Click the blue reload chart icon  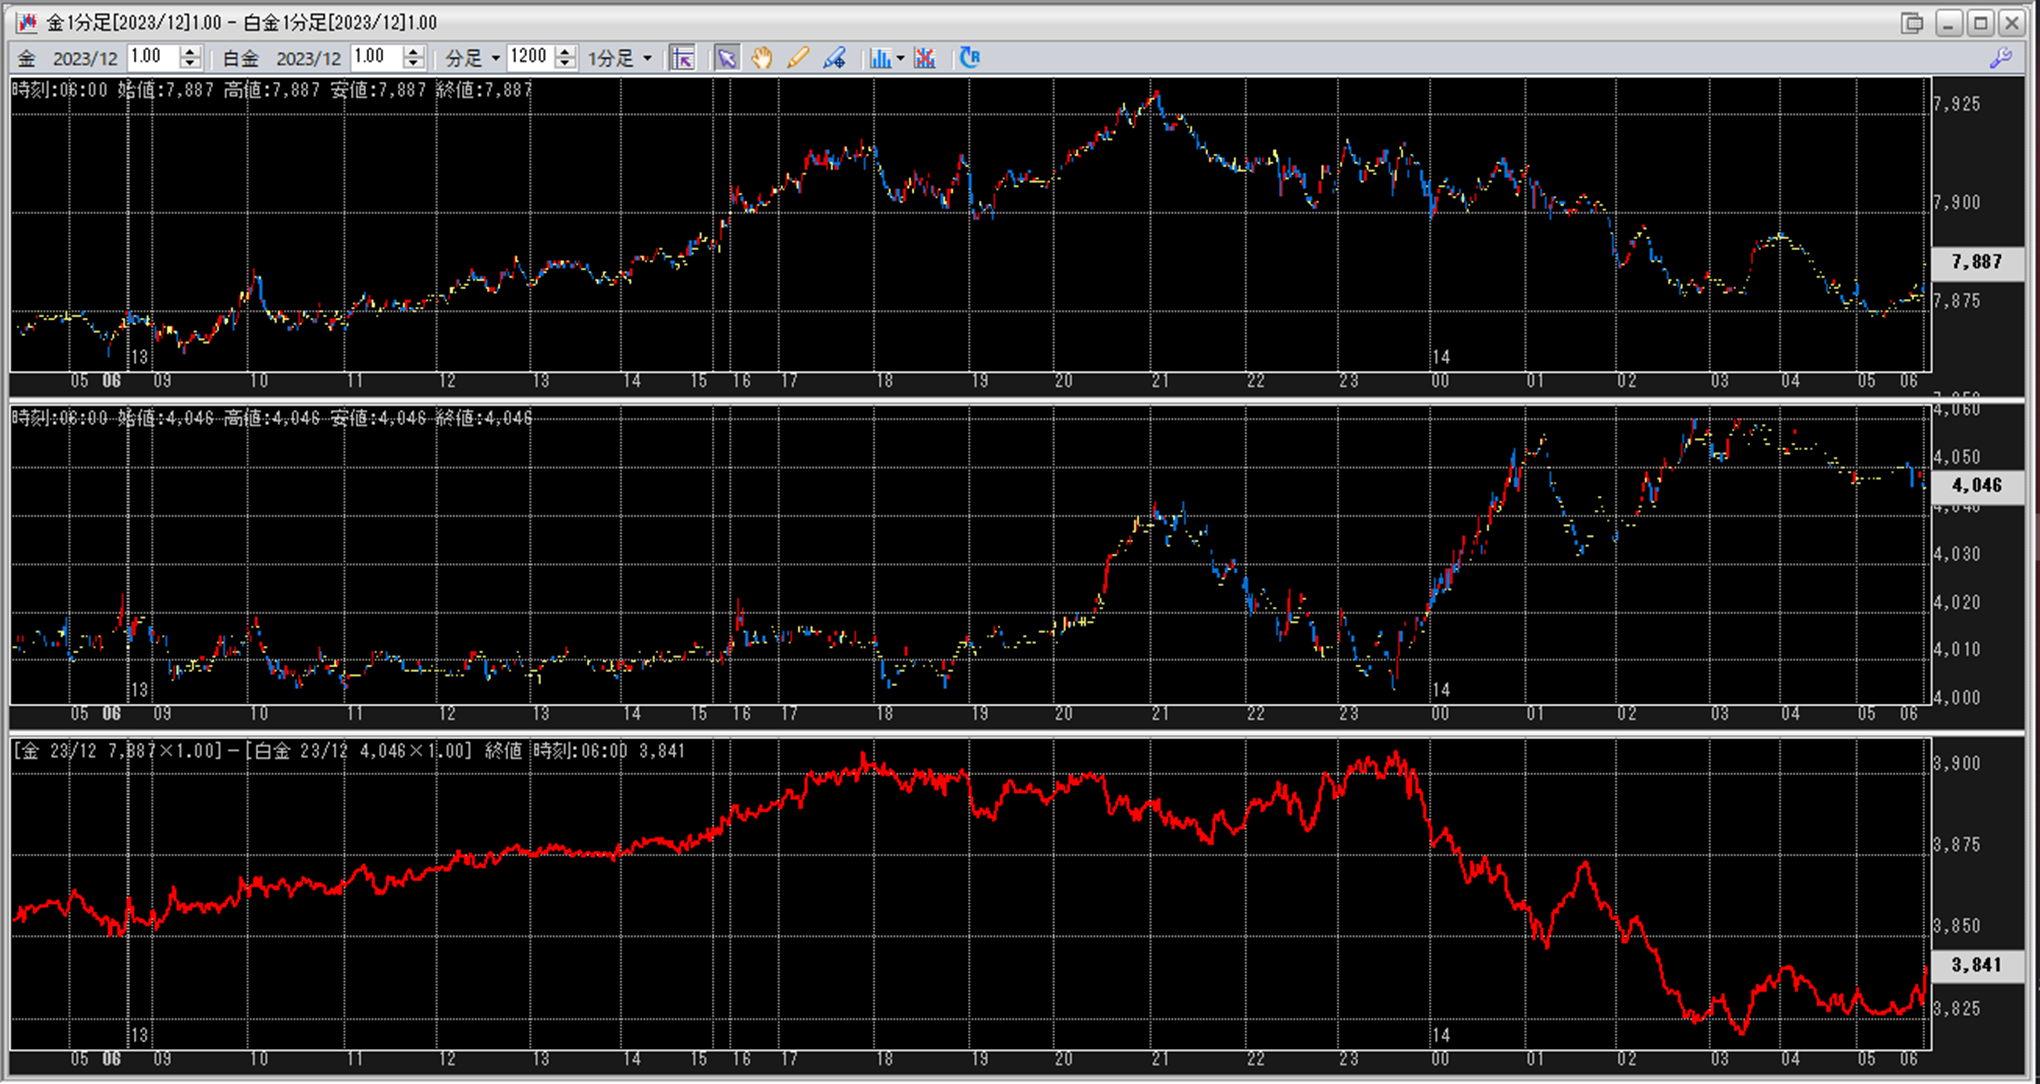click(969, 58)
